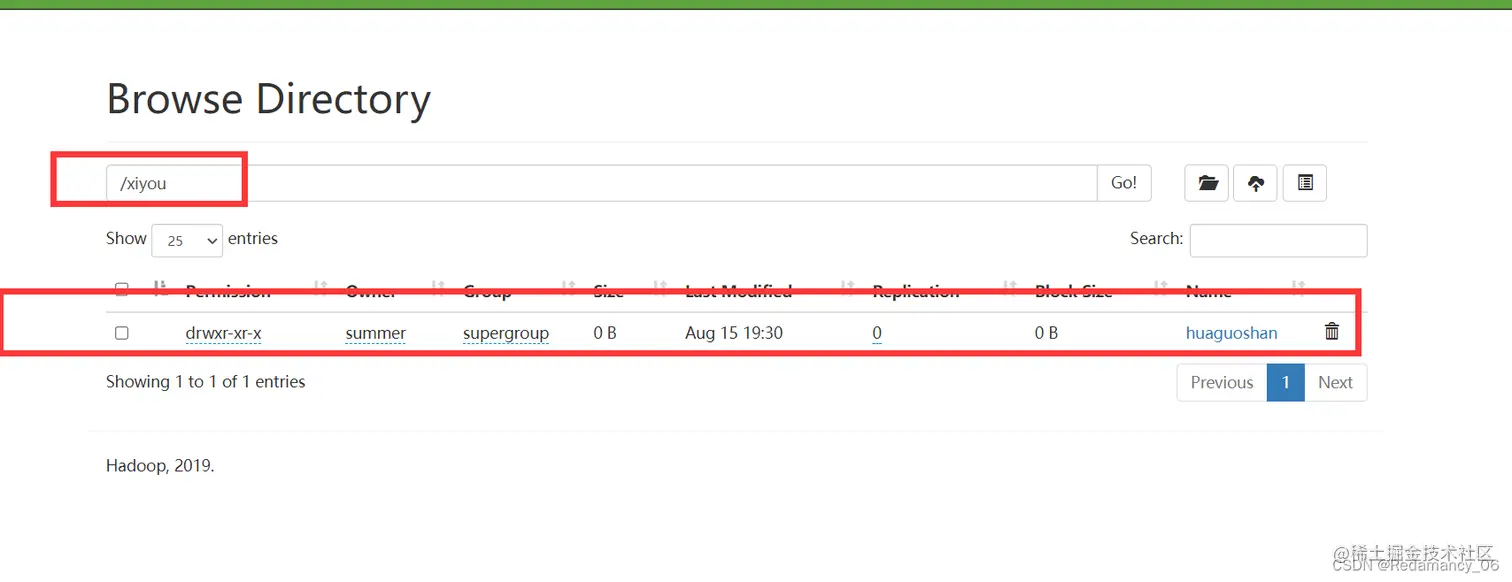Focus the directory path field /xiyou
The height and width of the screenshot is (582, 1512).
click(602, 183)
